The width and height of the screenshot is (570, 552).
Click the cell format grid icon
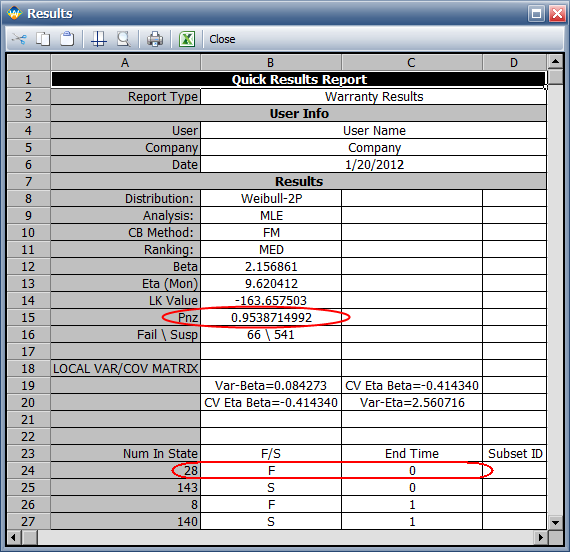(99, 39)
